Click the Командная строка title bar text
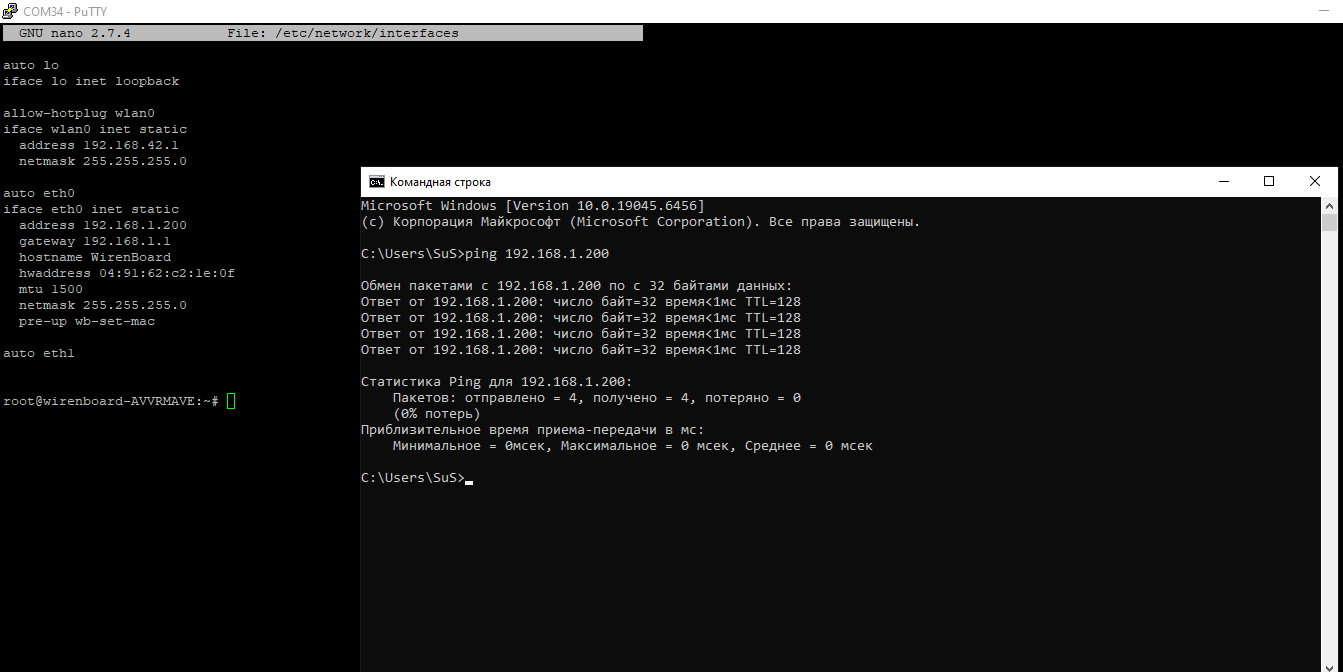1343x672 pixels. (440, 182)
